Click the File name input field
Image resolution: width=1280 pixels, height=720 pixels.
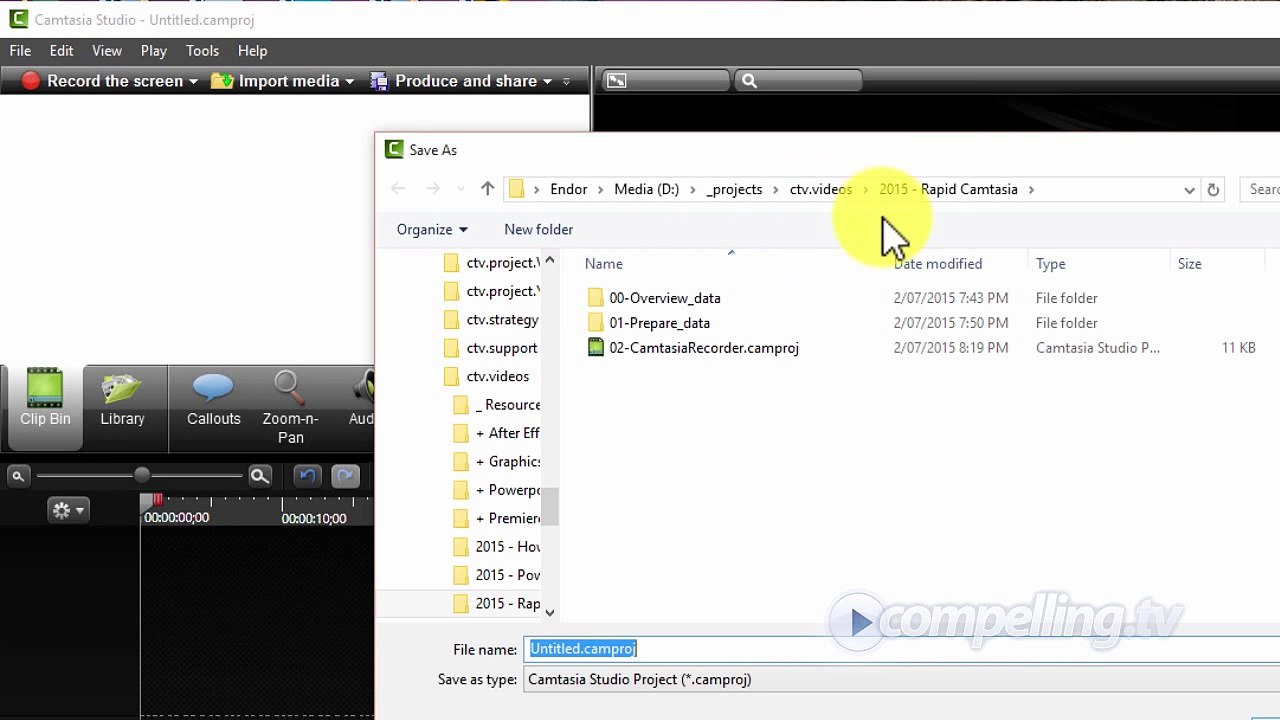click(x=902, y=649)
